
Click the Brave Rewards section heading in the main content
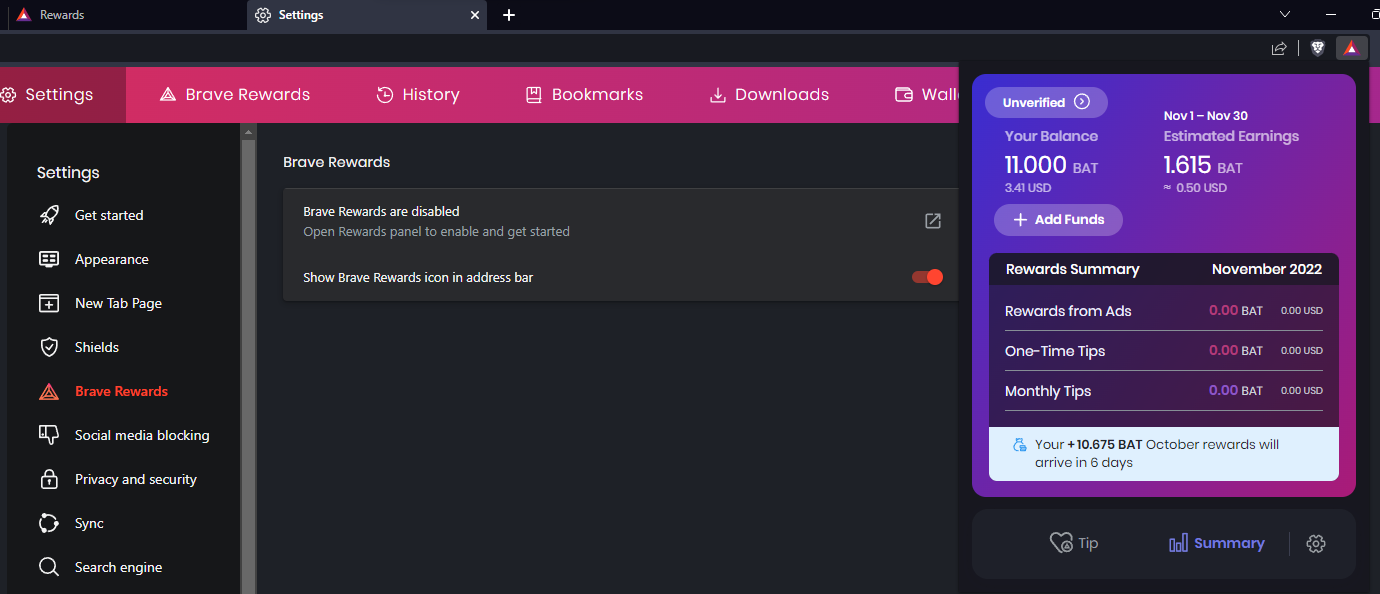tap(337, 162)
